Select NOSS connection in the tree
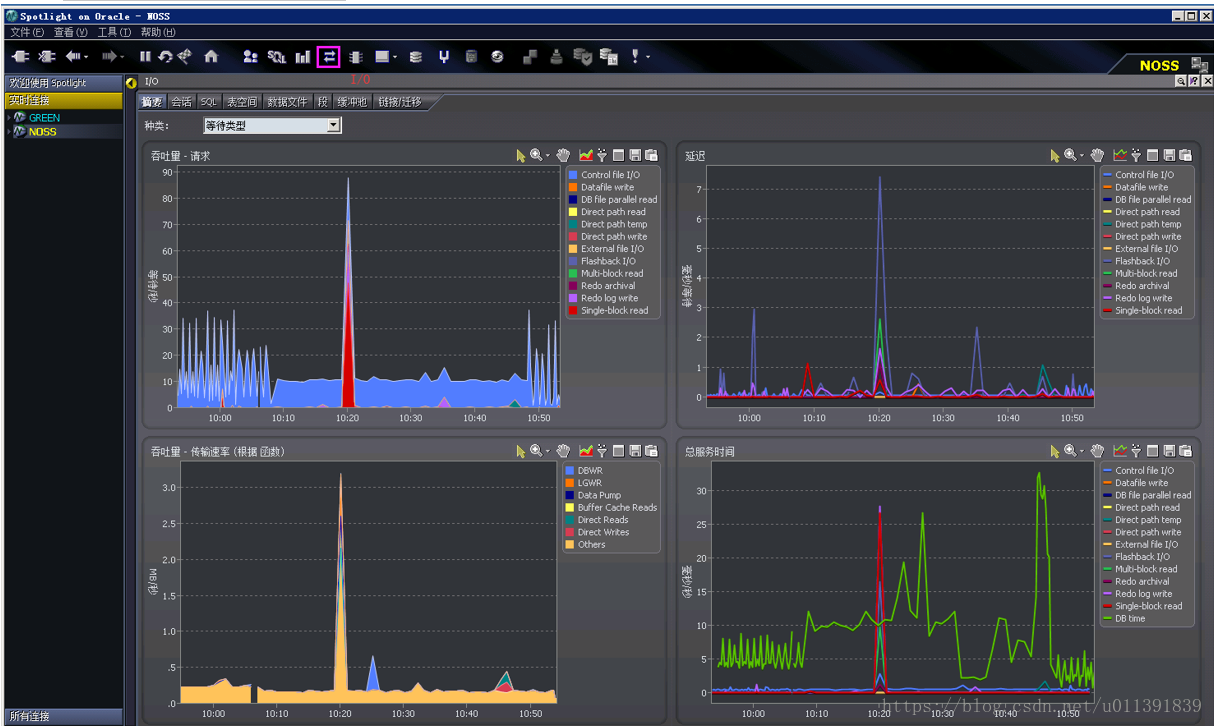The image size is (1214, 726). (42, 131)
